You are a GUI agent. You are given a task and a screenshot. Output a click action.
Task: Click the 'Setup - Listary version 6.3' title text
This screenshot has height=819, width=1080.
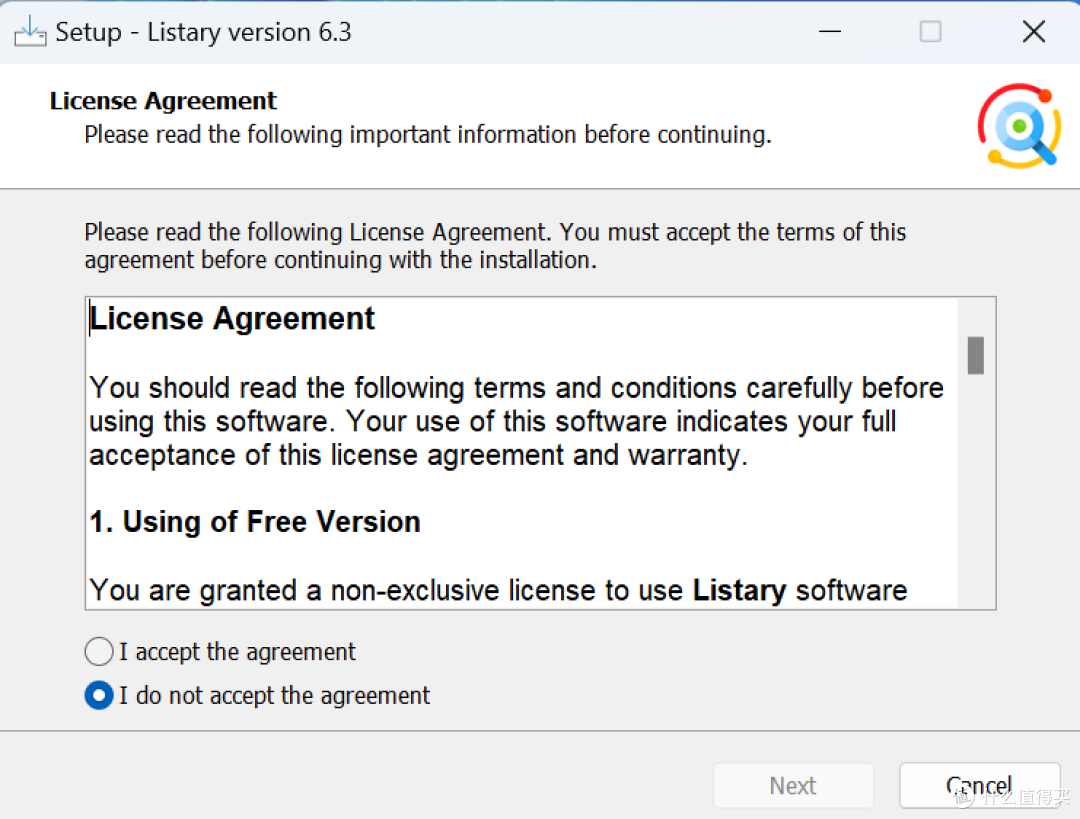pos(203,32)
